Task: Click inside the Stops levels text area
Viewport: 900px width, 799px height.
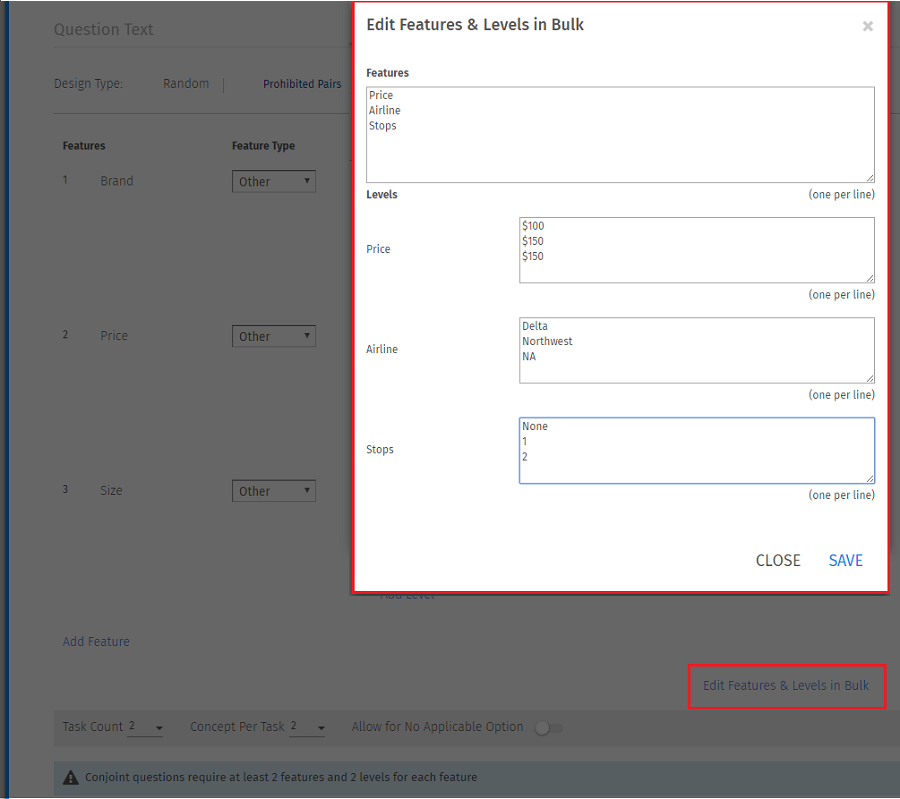Action: click(697, 450)
